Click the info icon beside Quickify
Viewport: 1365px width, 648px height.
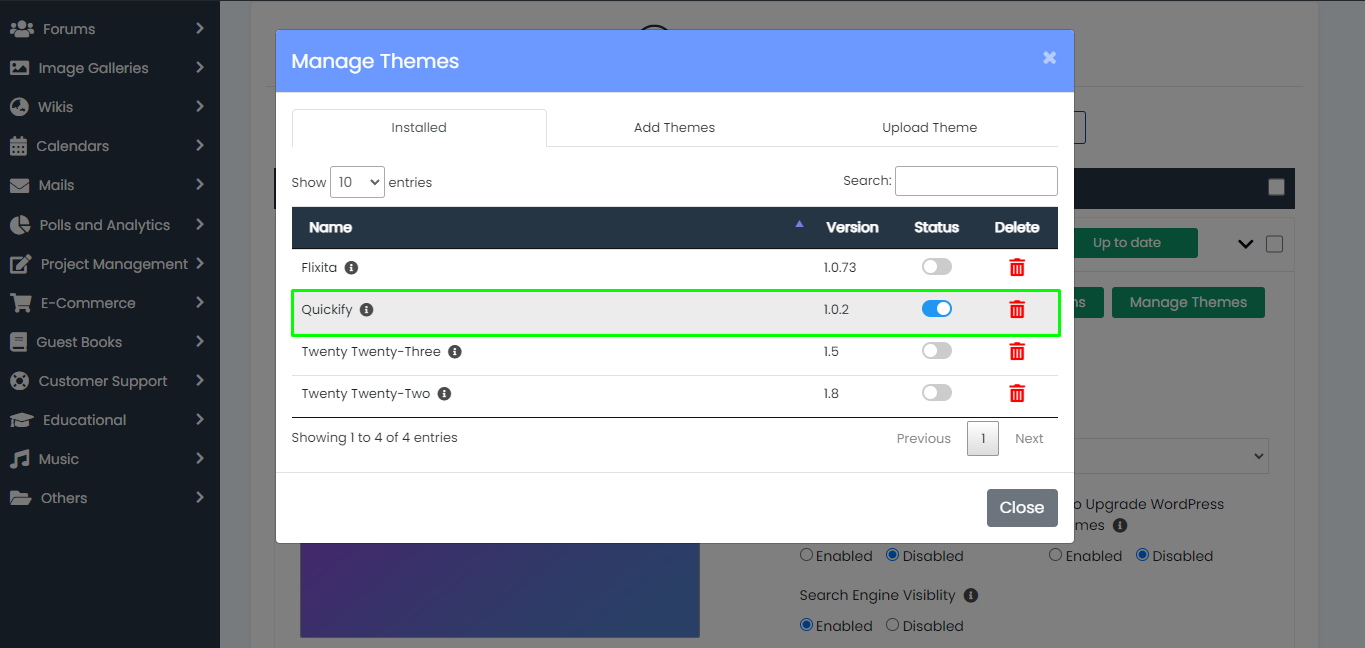point(367,310)
